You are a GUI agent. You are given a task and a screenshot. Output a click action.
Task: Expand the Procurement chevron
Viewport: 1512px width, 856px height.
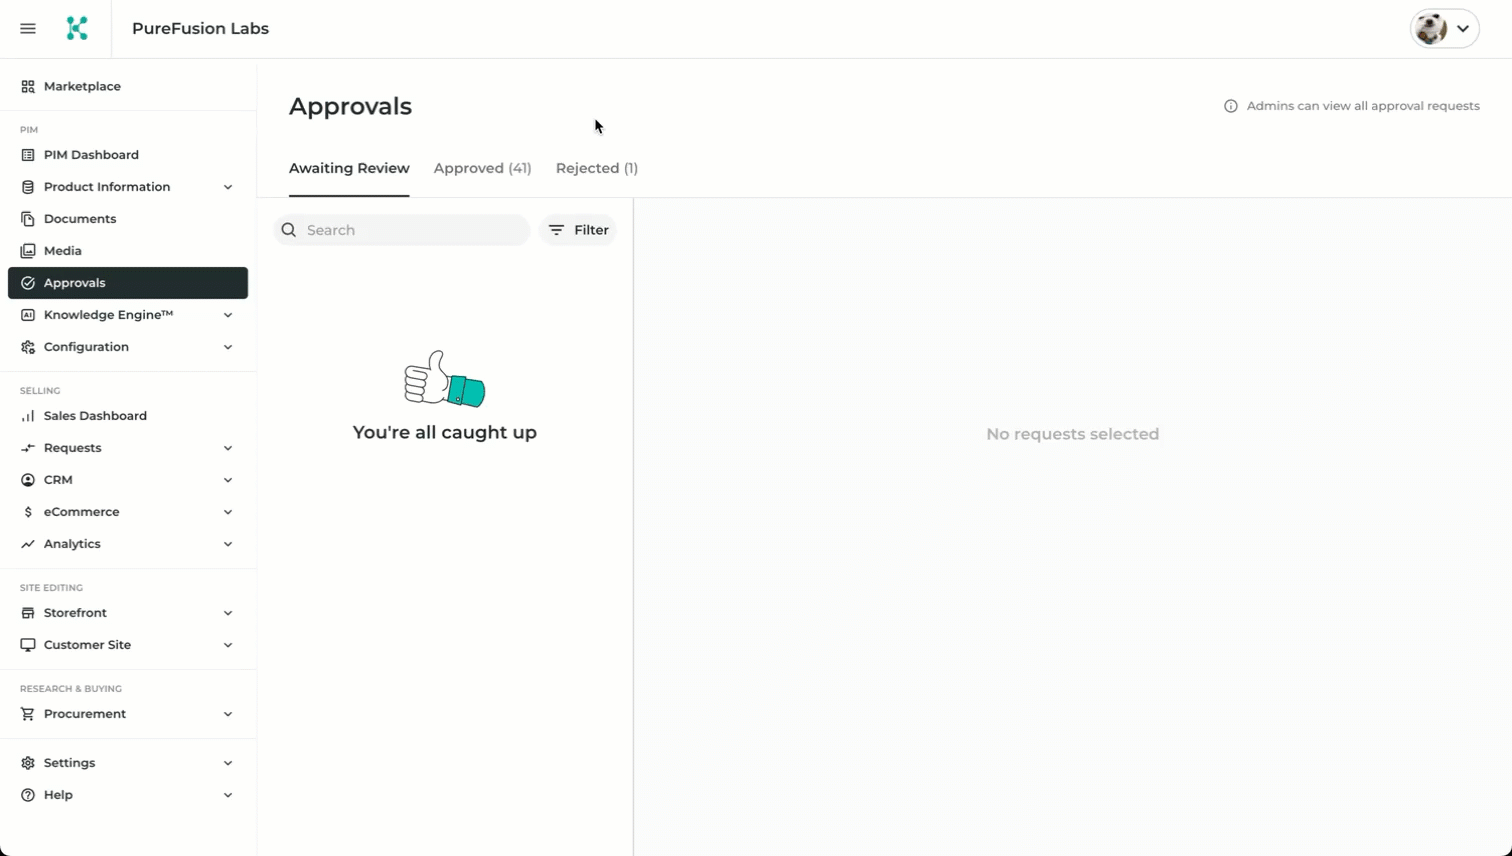[228, 714]
